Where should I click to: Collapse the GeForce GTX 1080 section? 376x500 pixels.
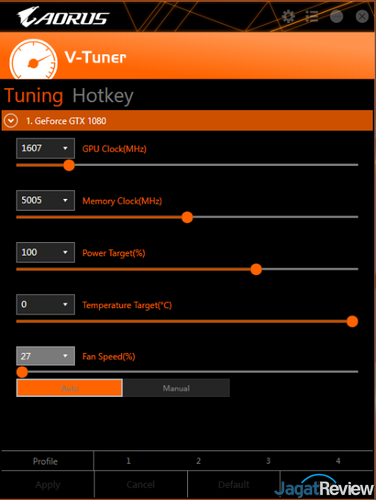tap(11, 120)
